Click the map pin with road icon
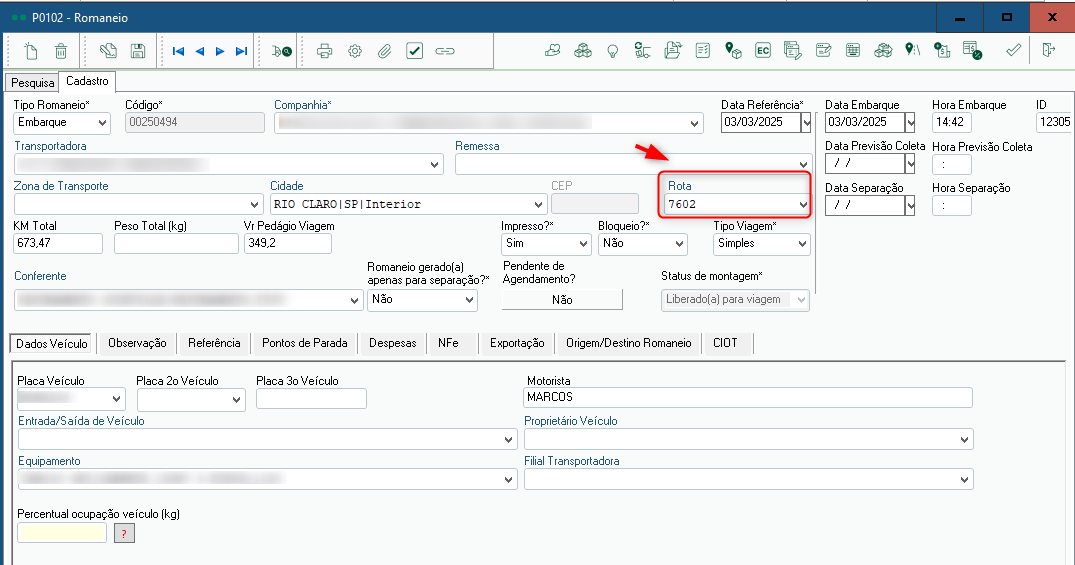This screenshot has height=565, width=1075. click(913, 49)
